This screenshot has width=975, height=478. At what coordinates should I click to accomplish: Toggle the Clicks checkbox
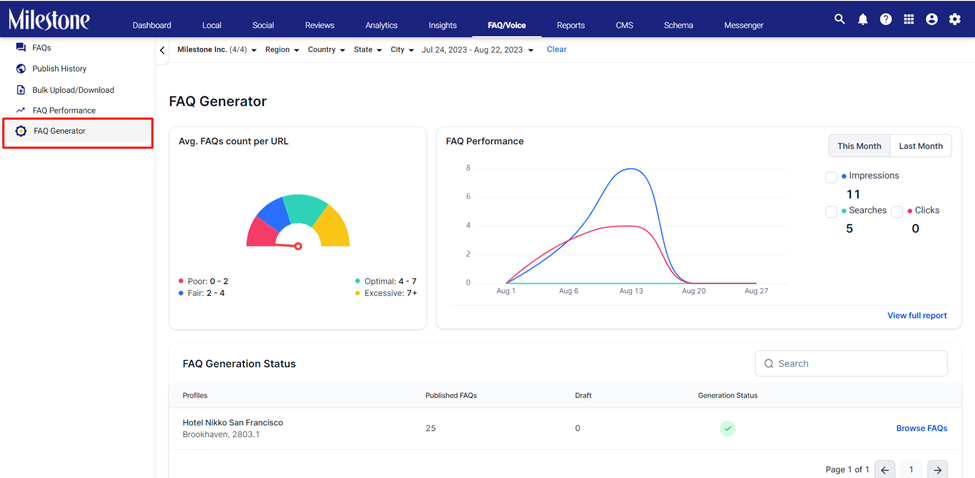click(x=897, y=212)
